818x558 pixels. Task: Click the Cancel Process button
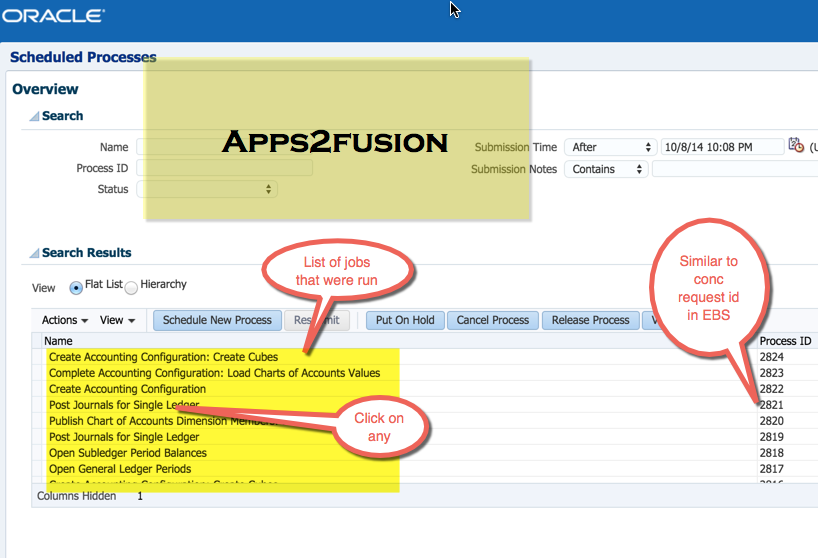tap(492, 320)
